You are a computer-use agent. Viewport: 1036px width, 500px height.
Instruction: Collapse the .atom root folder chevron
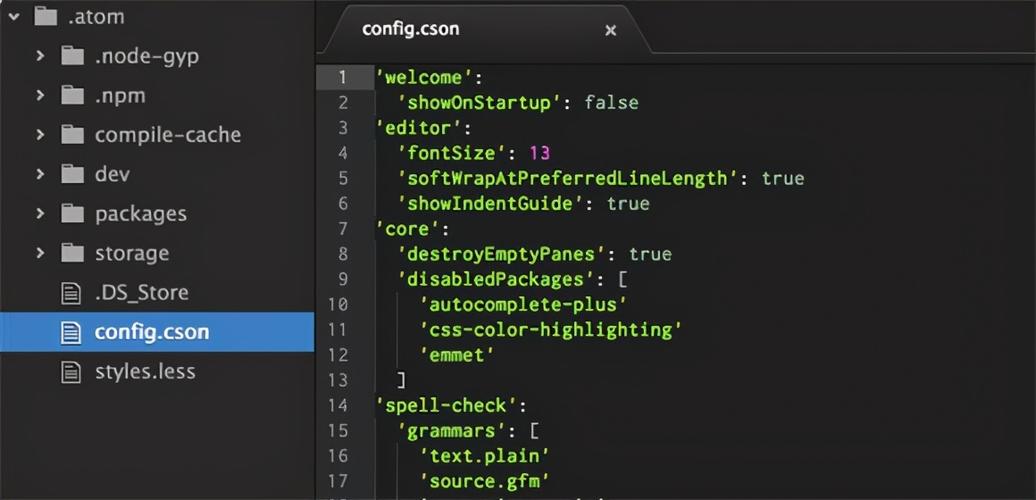[14, 17]
